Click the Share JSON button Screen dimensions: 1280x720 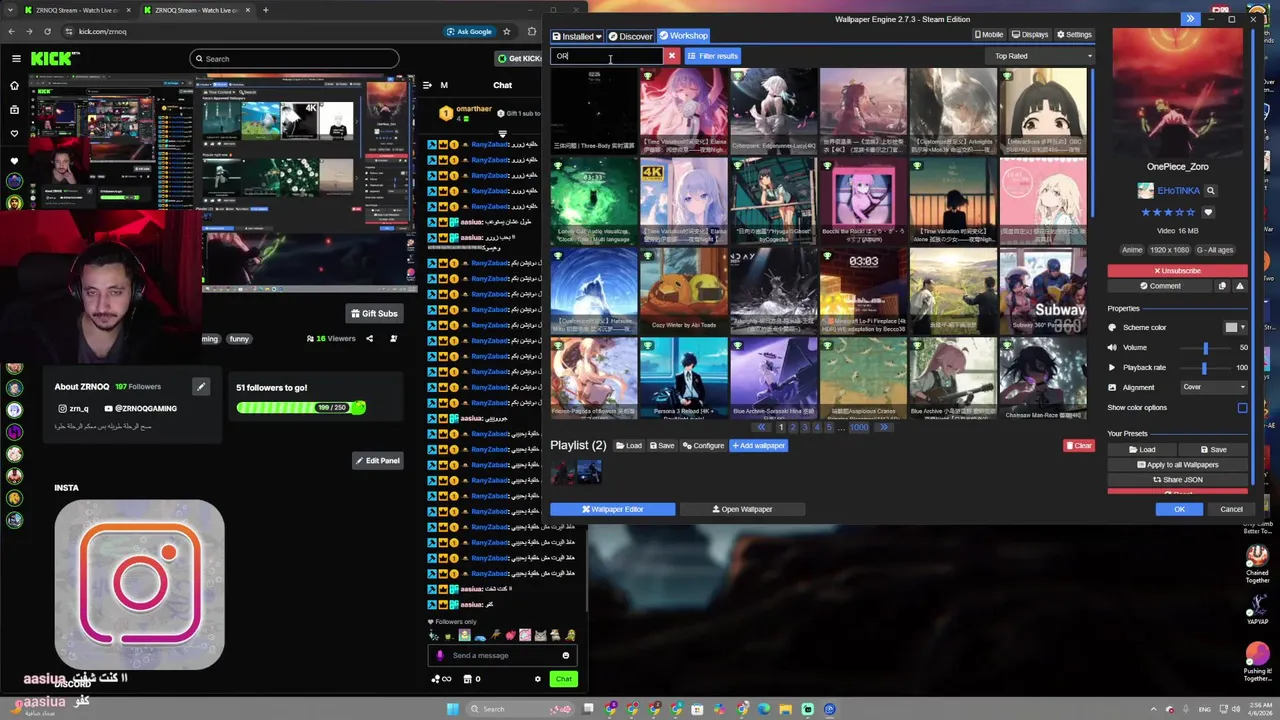(1177, 479)
